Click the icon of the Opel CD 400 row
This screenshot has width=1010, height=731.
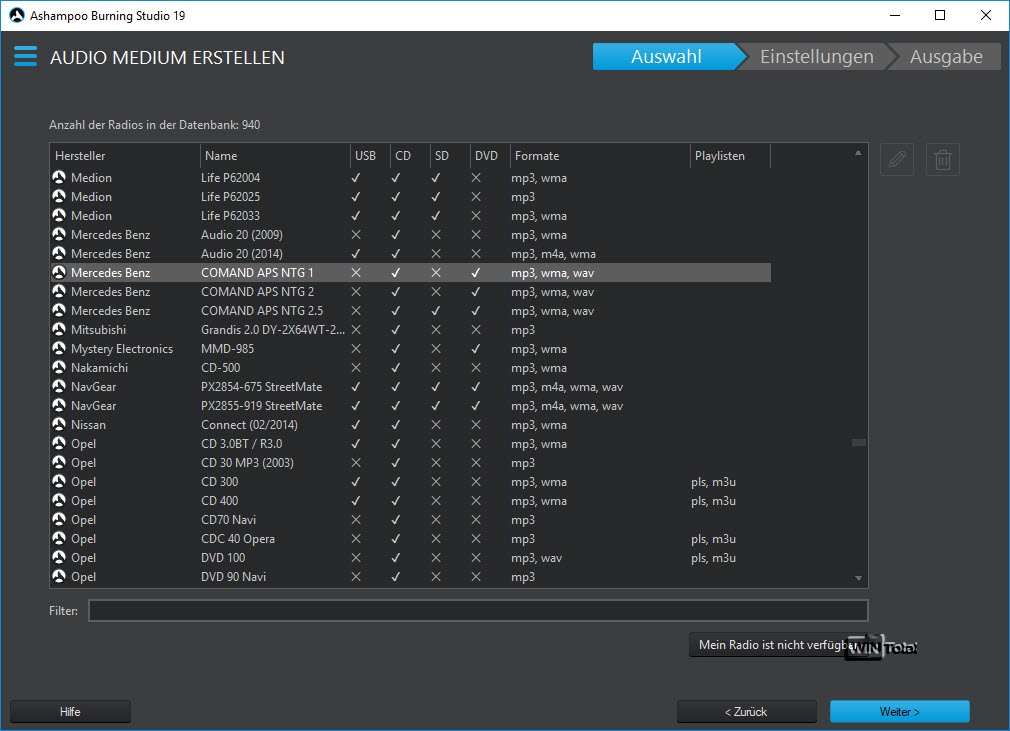click(59, 500)
